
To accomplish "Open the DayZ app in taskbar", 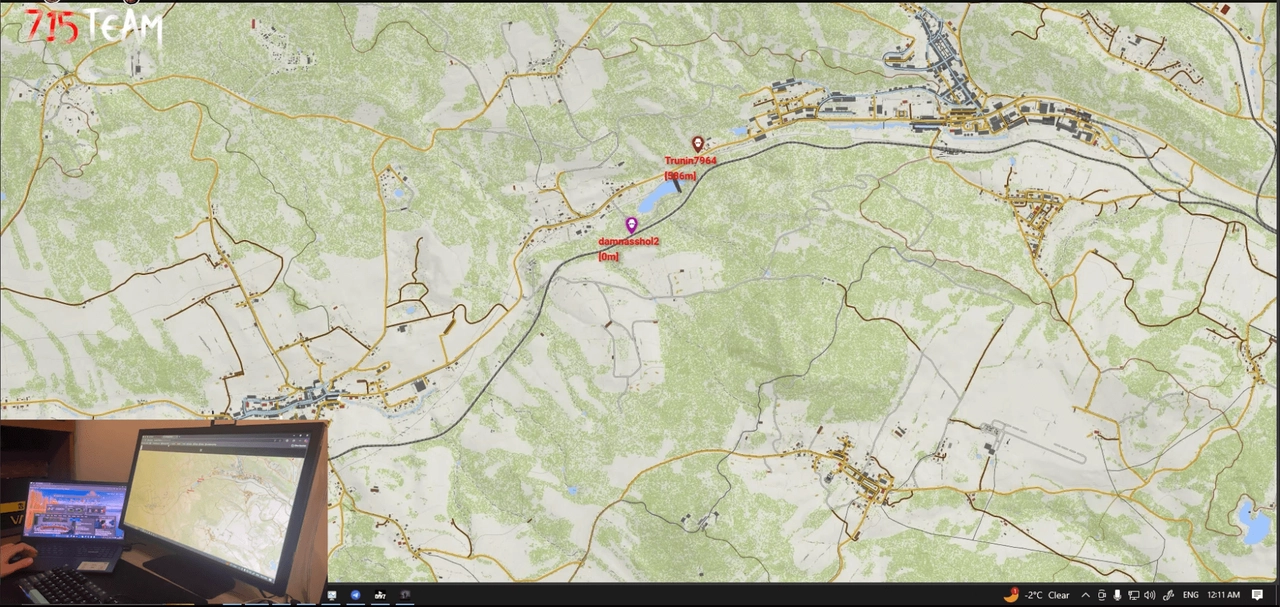I will click(x=380, y=595).
